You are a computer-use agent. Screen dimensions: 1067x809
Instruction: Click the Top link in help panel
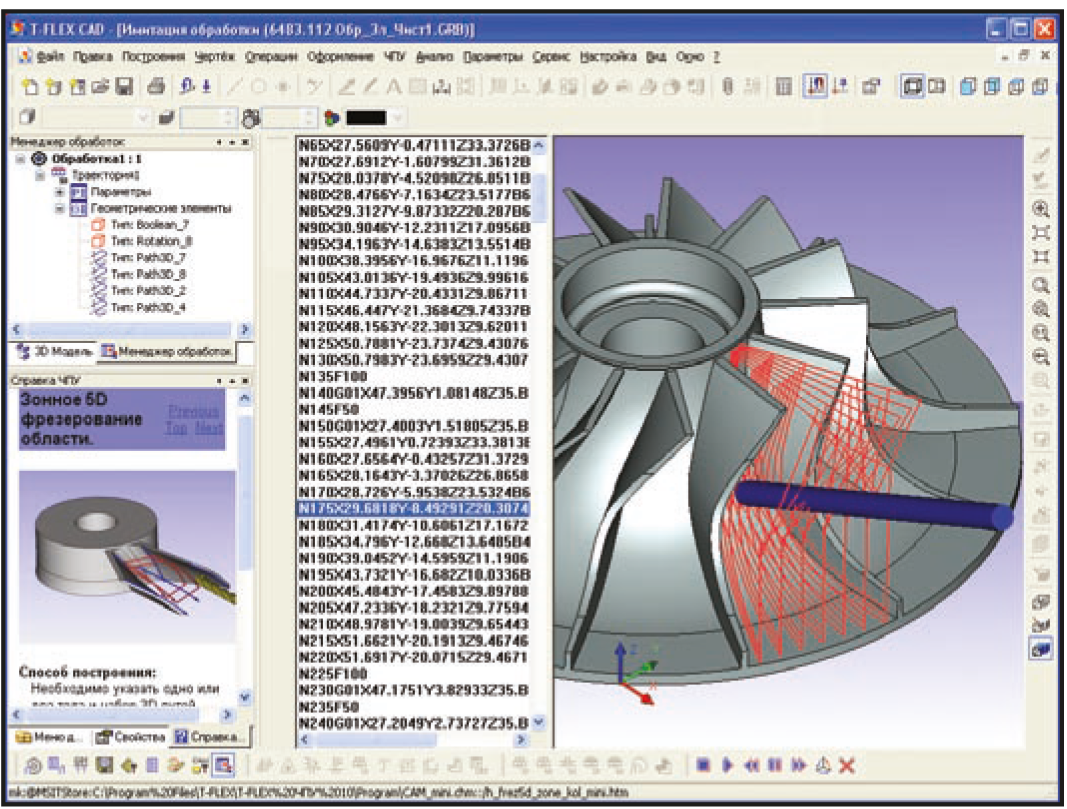click(x=176, y=428)
